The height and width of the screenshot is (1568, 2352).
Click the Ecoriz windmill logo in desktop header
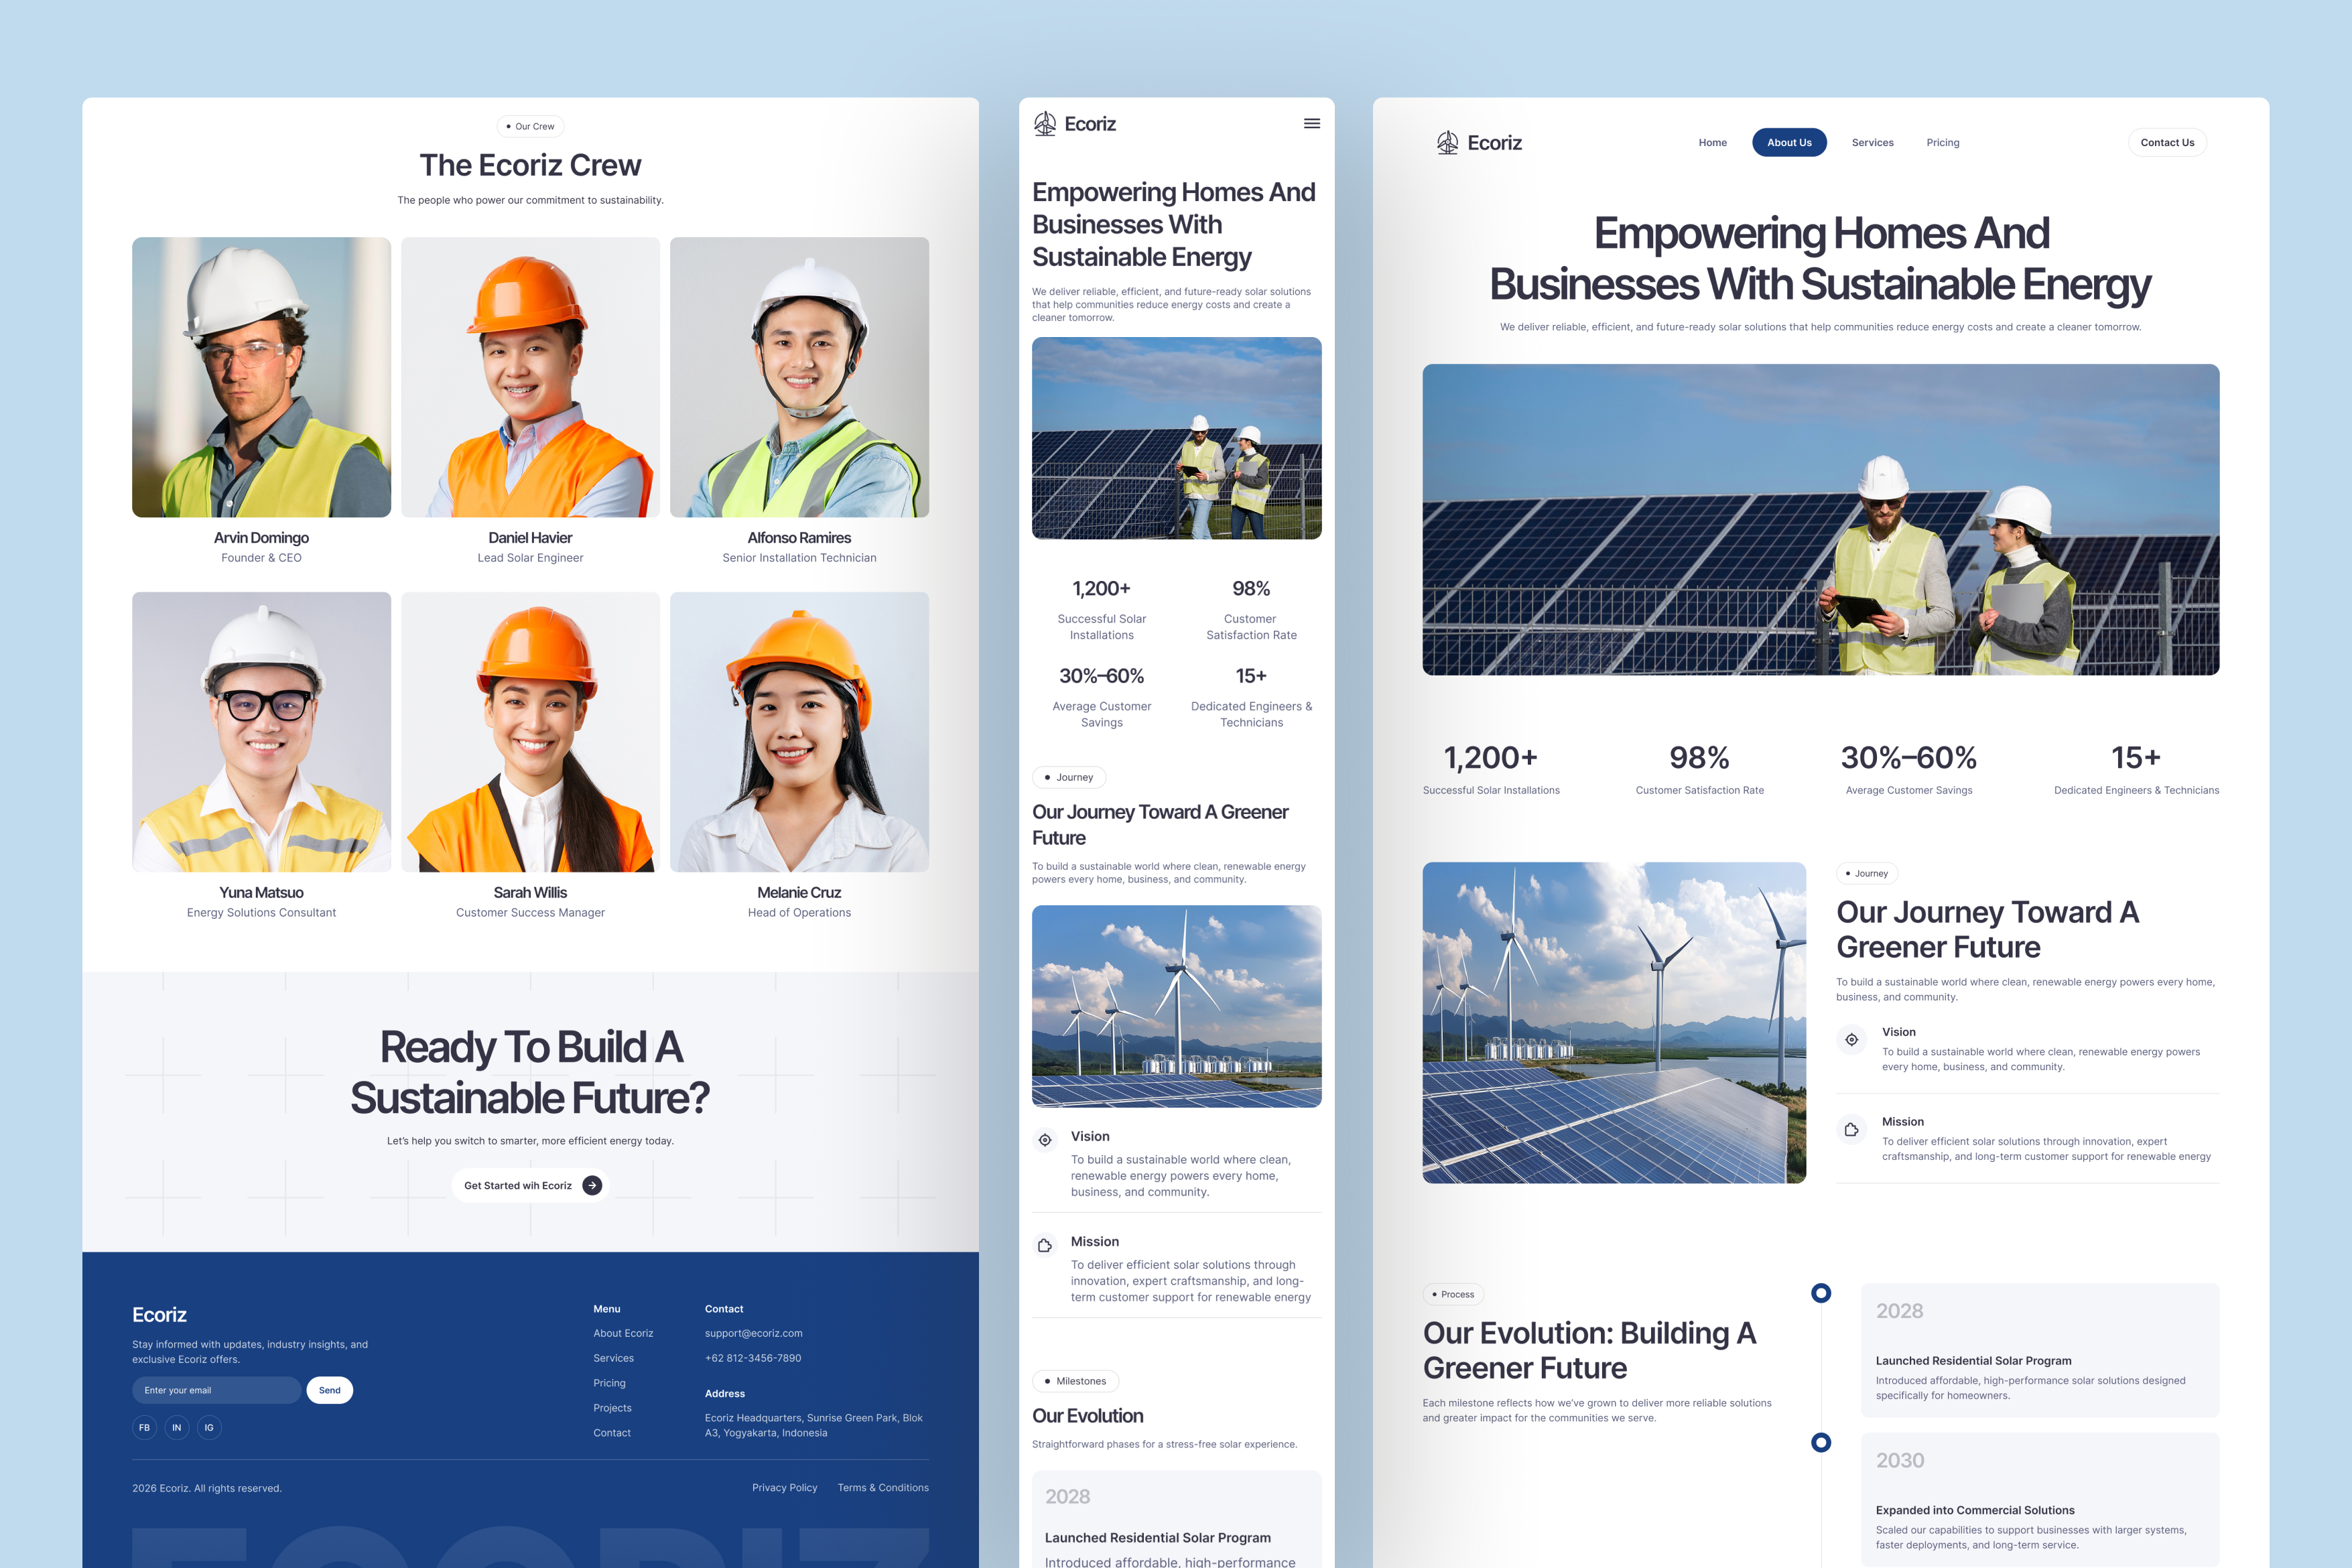point(1447,143)
